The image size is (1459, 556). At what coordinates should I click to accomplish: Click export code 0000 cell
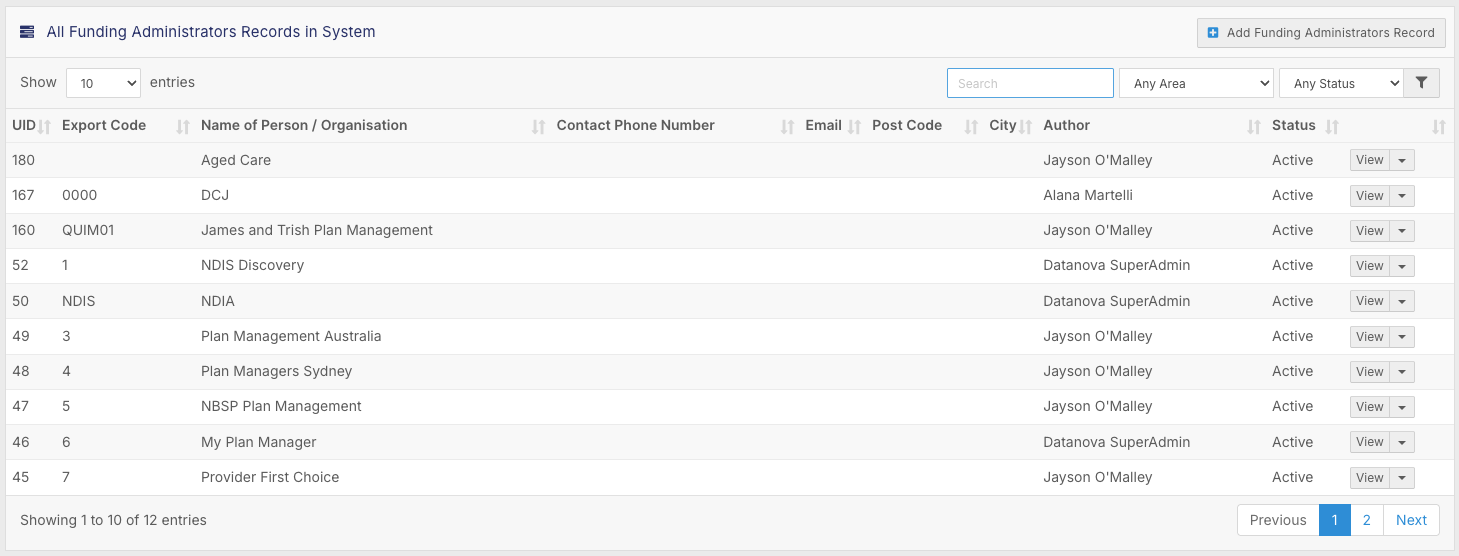click(x=80, y=195)
